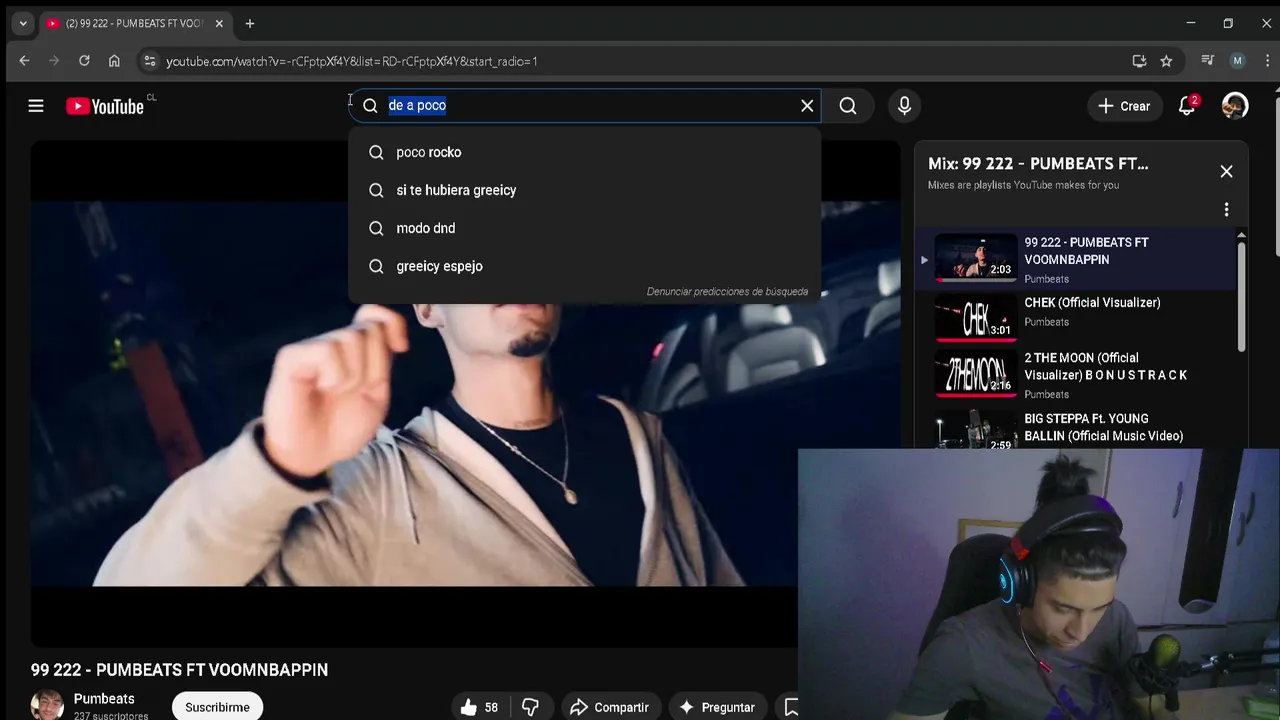Select suggestion 'poco rocko'
Screen dimensions: 1280x720
(x=585, y=152)
